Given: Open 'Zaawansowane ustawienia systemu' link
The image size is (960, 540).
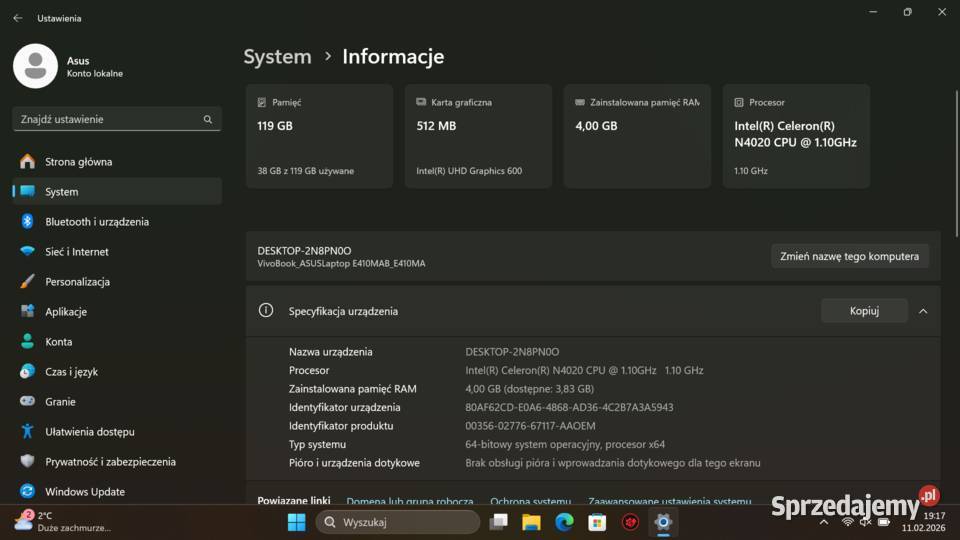Looking at the screenshot, I should click(x=669, y=501).
